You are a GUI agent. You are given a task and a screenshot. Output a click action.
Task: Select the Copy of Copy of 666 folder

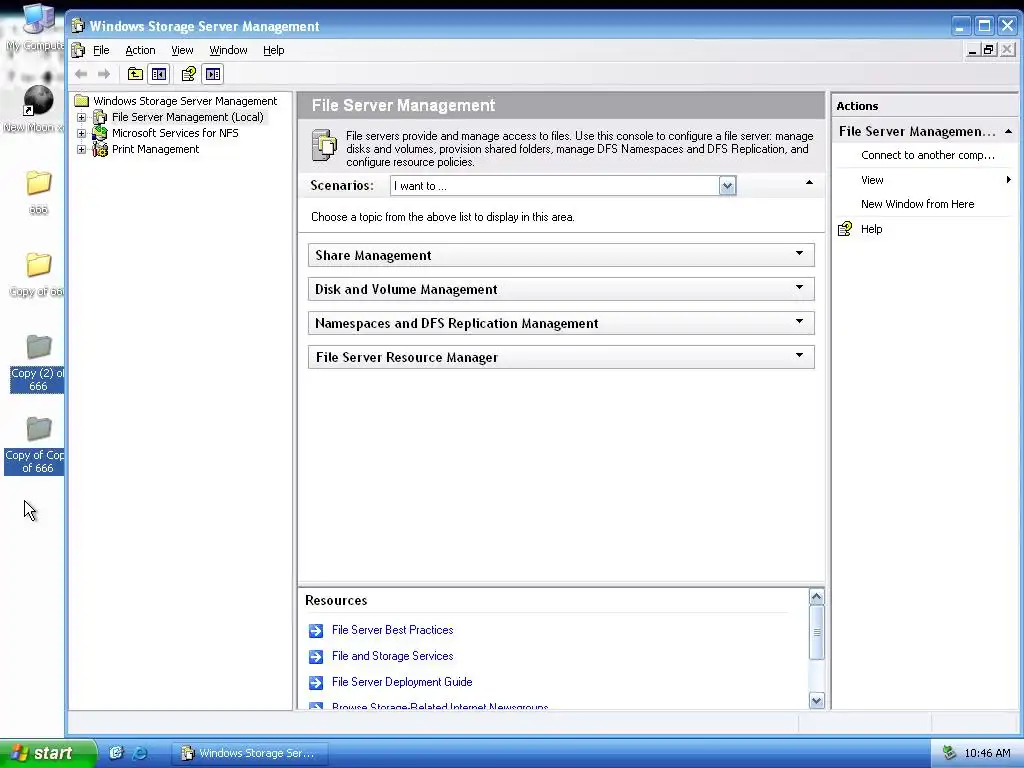[37, 445]
